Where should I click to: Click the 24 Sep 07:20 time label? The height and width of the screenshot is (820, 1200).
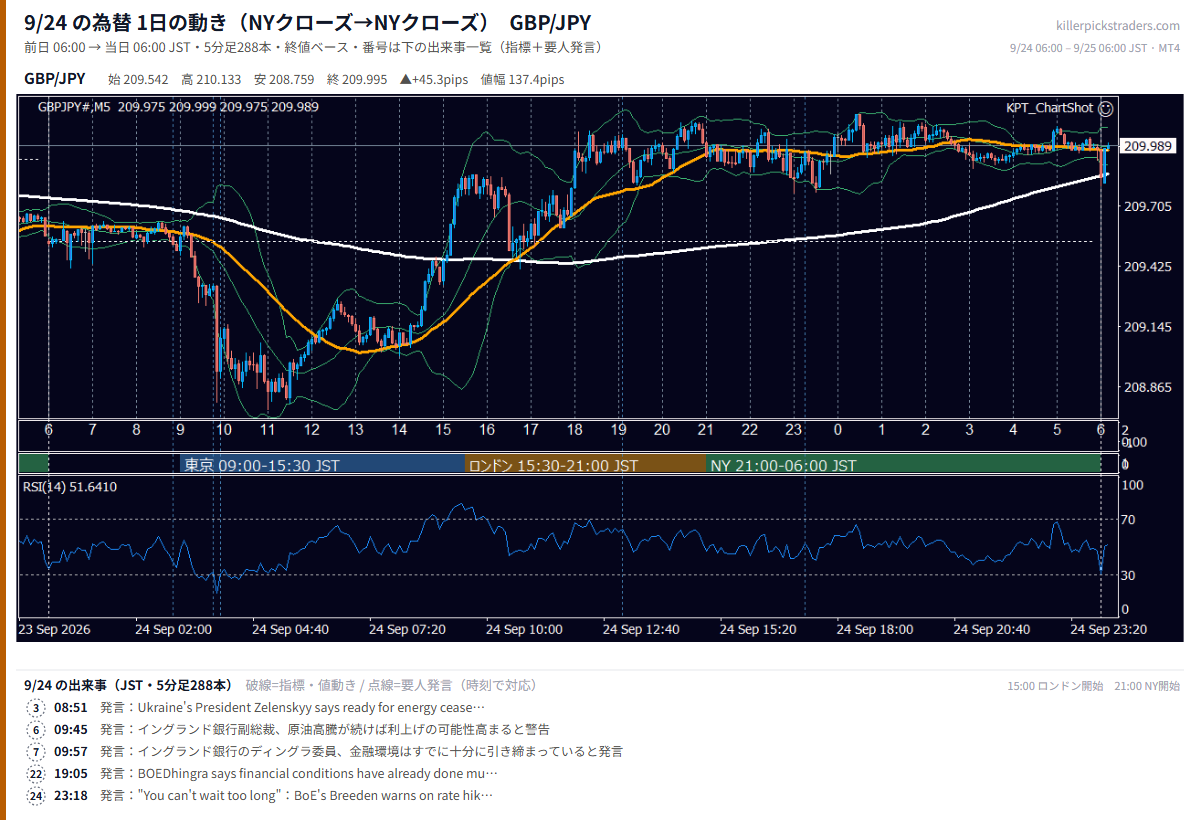pos(407,630)
